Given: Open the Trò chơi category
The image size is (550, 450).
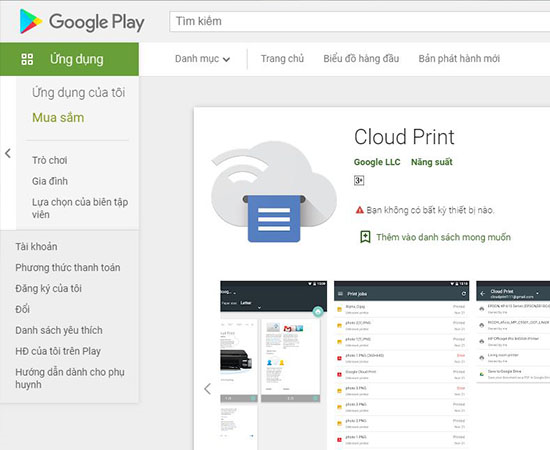Looking at the screenshot, I should [49, 160].
